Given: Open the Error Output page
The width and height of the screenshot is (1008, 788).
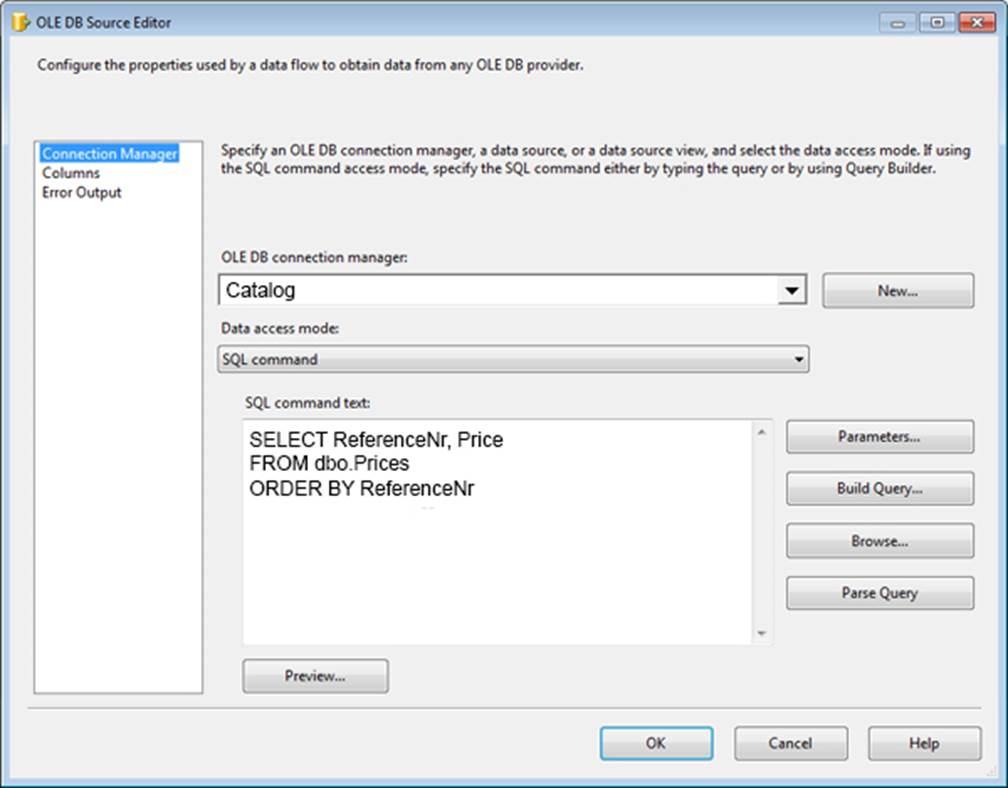Looking at the screenshot, I should [82, 192].
